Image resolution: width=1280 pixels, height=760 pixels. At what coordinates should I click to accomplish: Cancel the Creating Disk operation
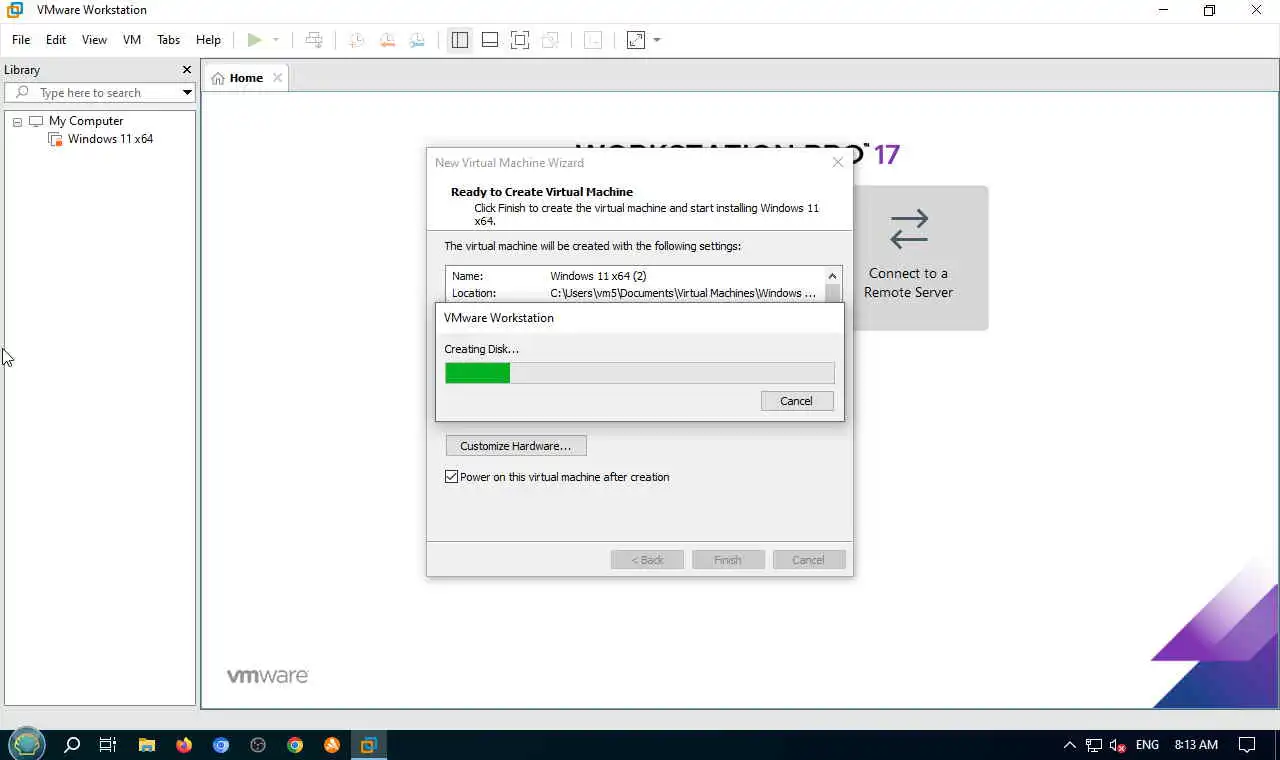pos(797,401)
